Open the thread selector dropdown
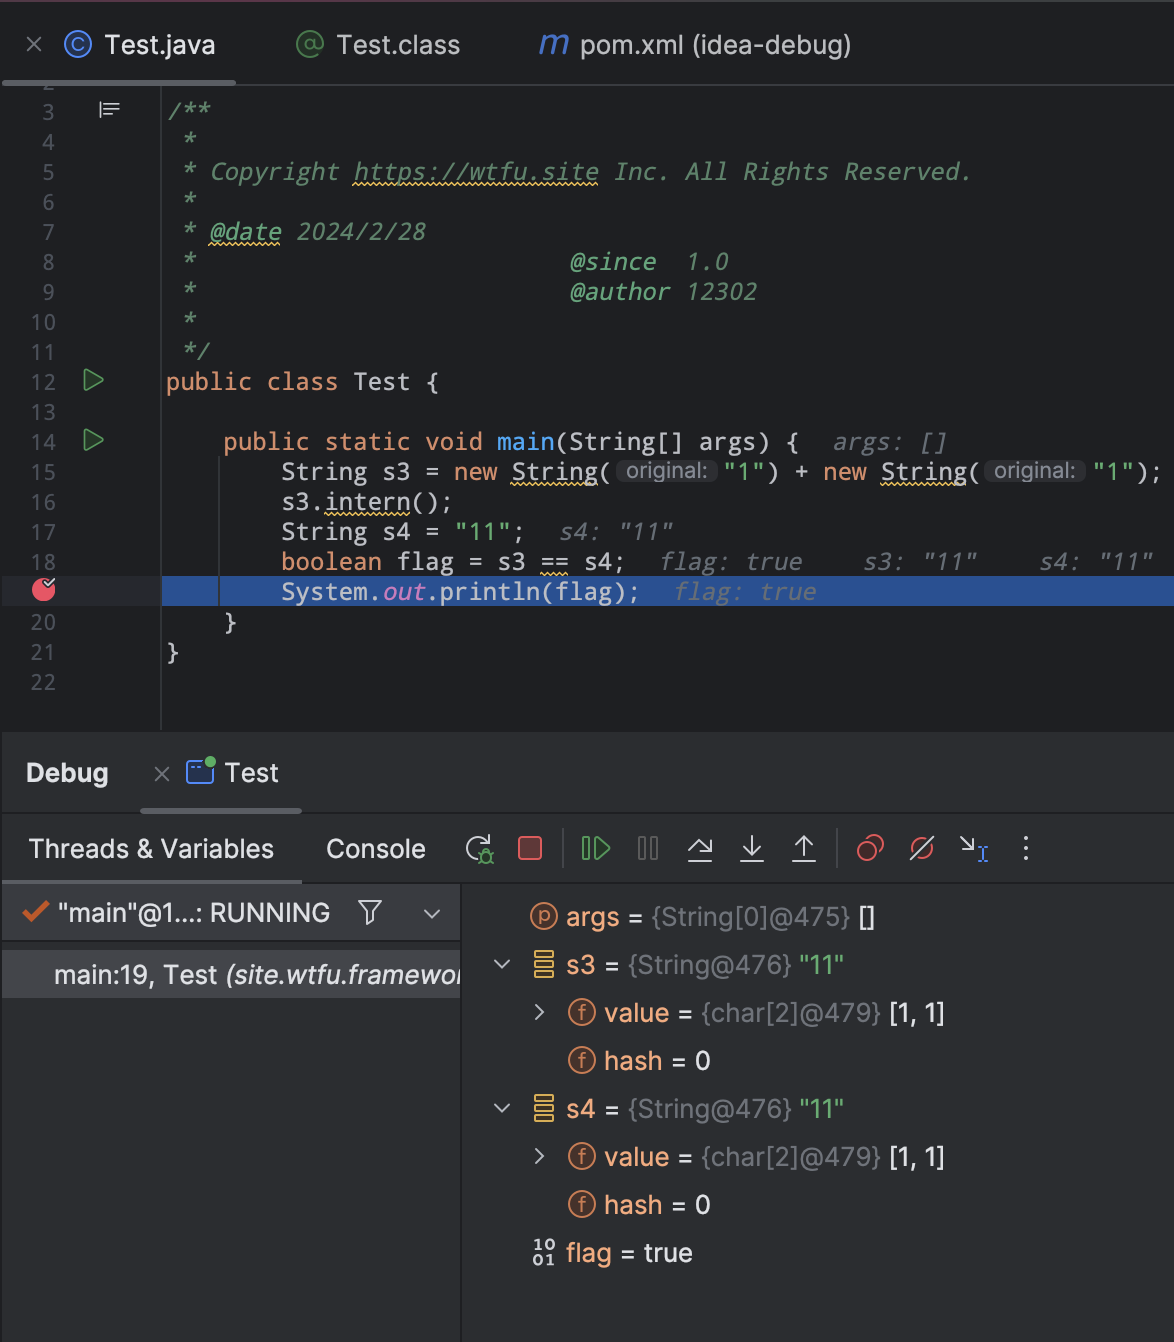This screenshot has height=1342, width=1174. click(432, 913)
